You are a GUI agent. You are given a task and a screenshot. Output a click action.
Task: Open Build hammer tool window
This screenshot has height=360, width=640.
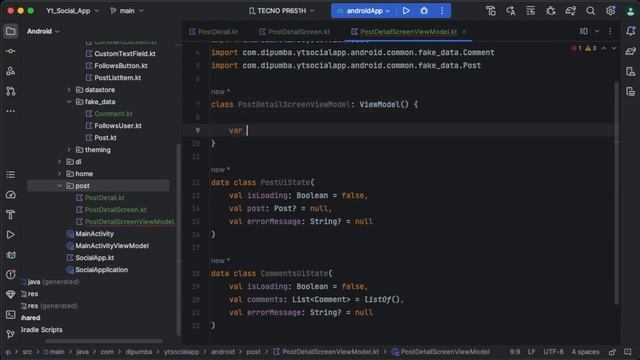point(11,215)
